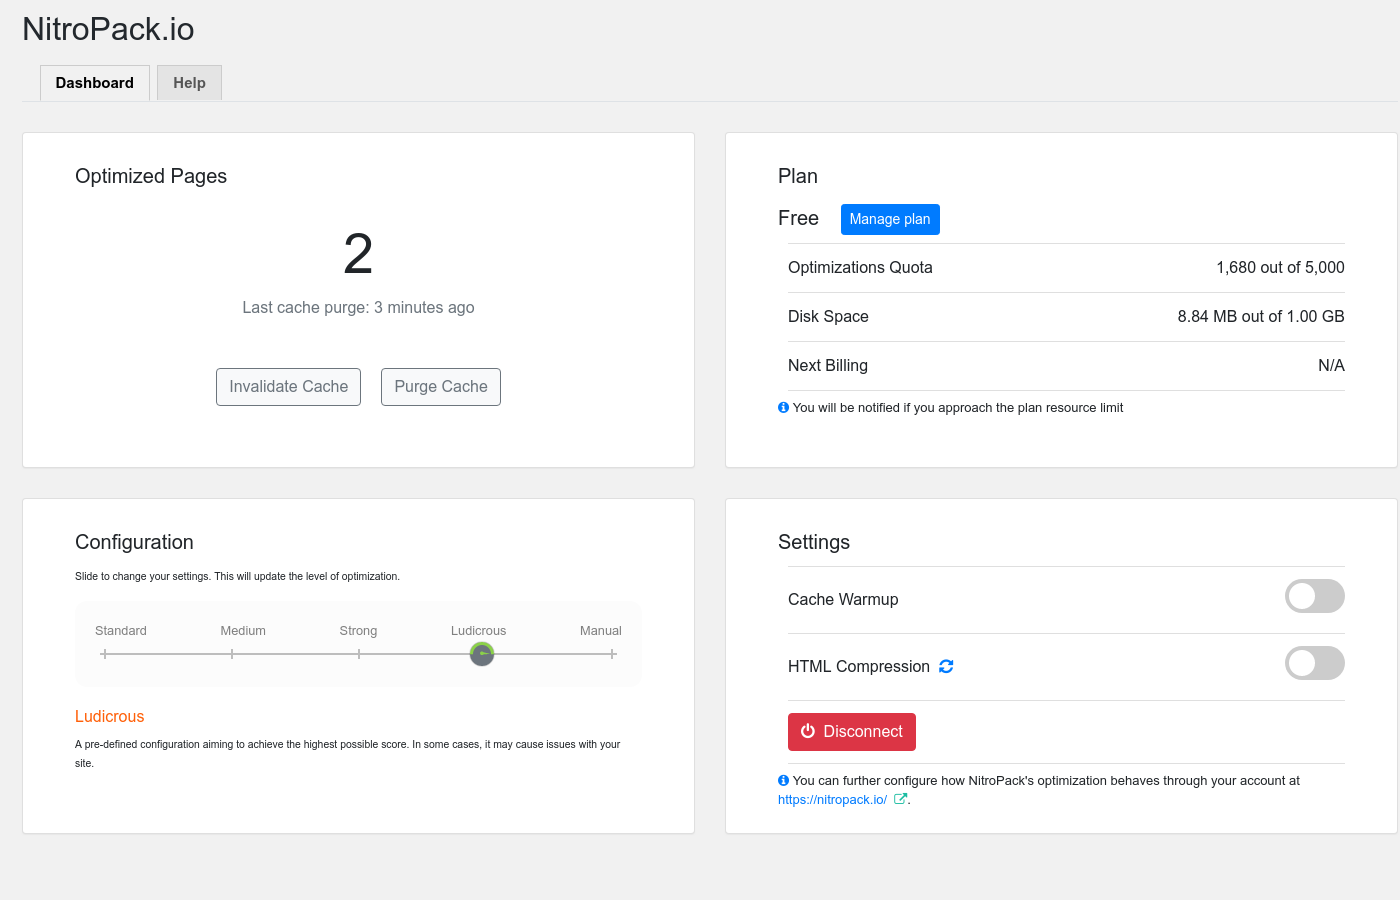Viewport: 1400px width, 900px height.
Task: Click the refresh icon beside HTML Compression
Action: tap(946, 666)
